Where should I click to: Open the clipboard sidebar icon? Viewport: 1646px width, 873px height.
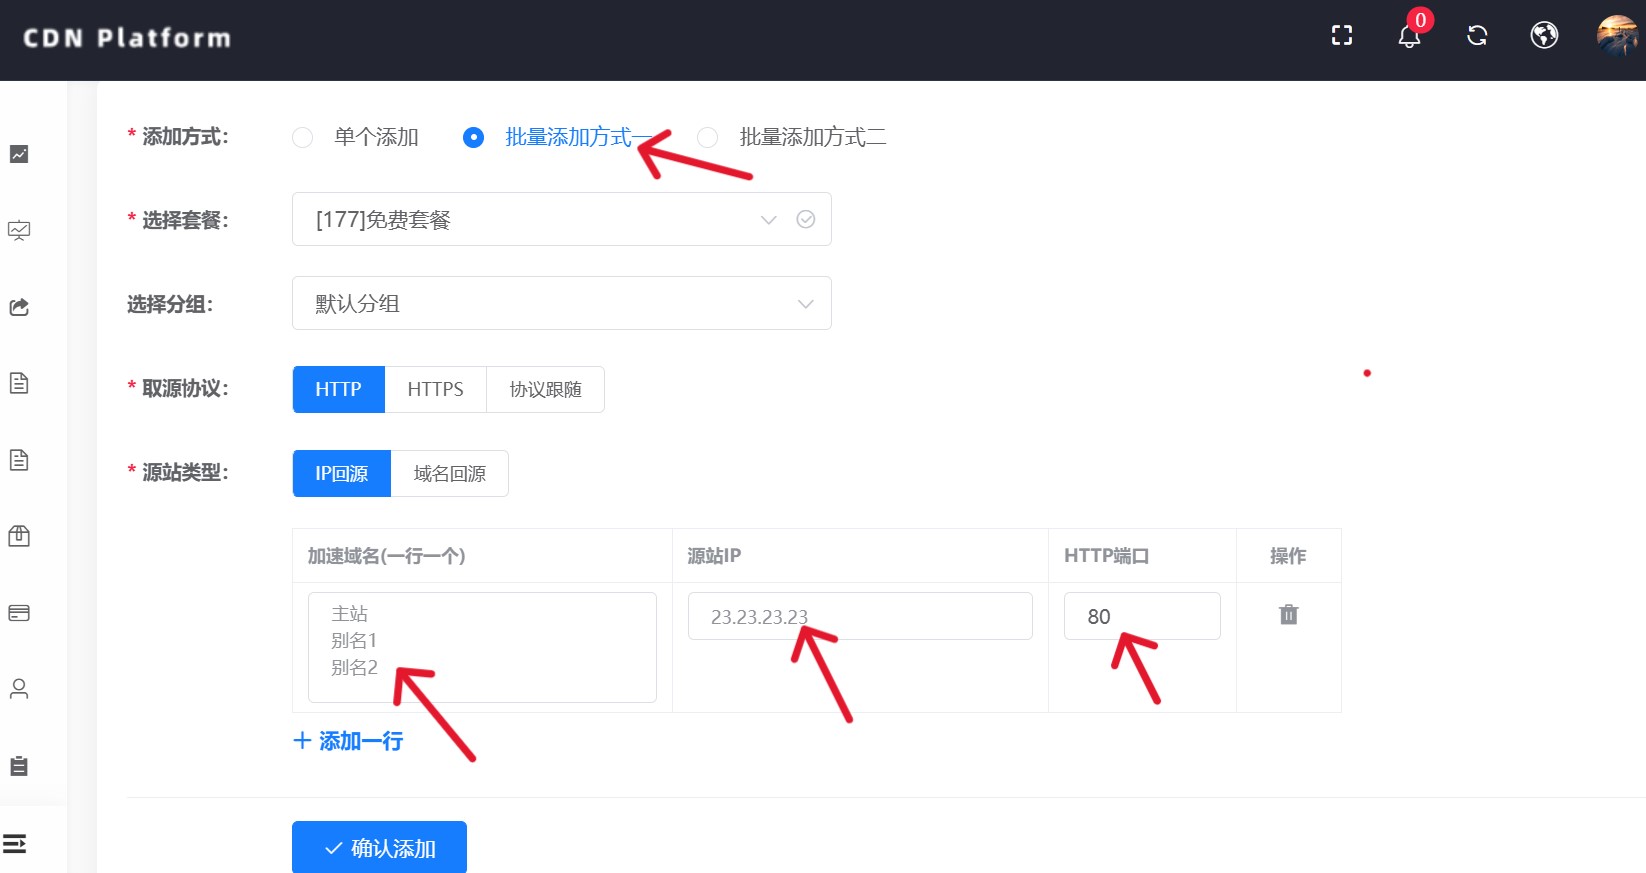click(x=19, y=766)
